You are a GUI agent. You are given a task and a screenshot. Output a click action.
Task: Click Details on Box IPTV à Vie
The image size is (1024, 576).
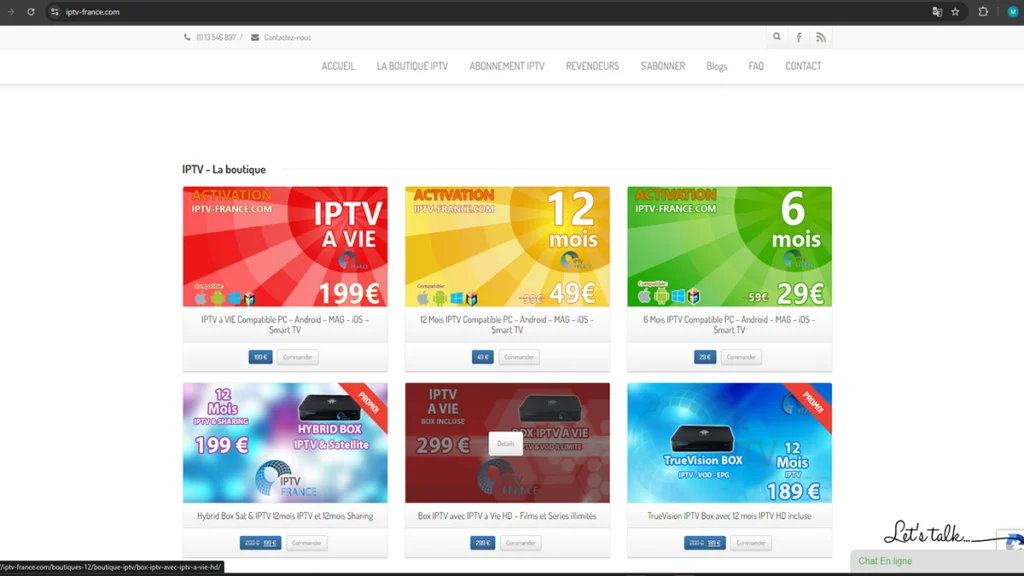coord(505,443)
